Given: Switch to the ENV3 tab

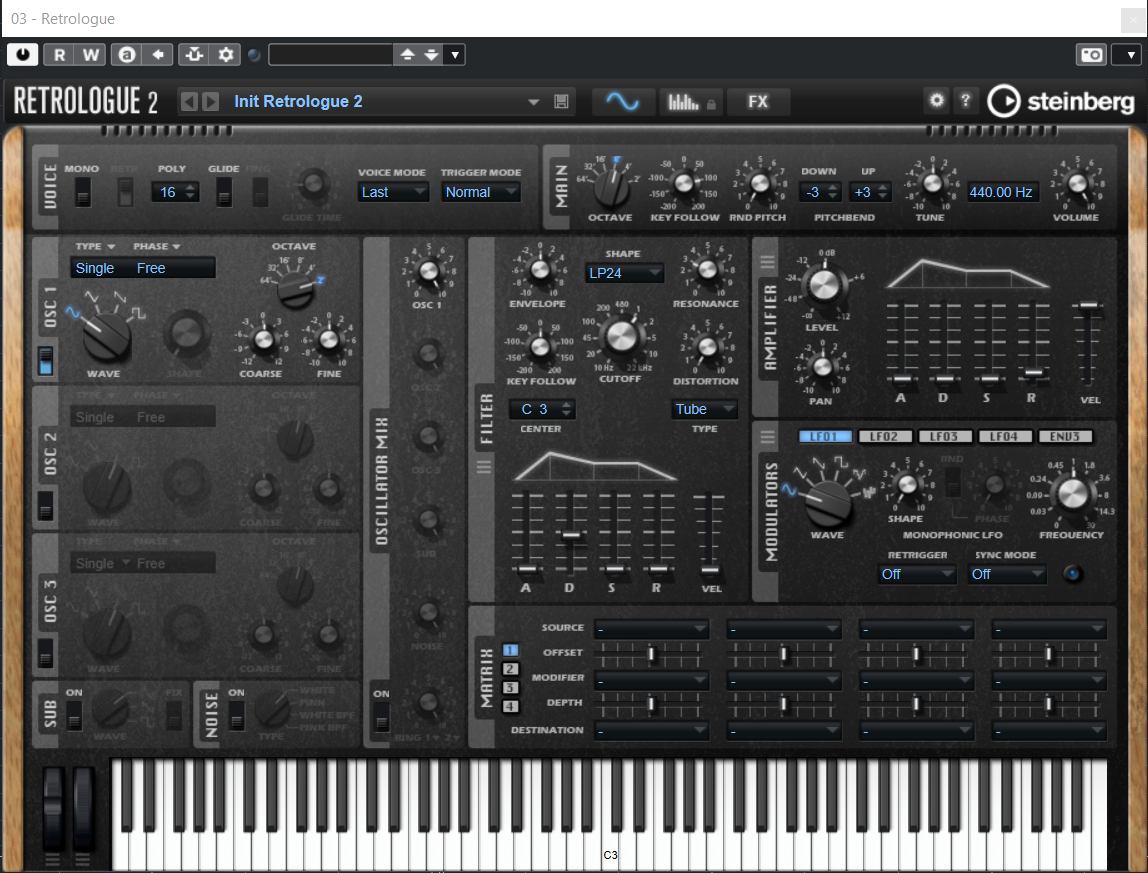Looking at the screenshot, I should pyautogui.click(x=1065, y=436).
